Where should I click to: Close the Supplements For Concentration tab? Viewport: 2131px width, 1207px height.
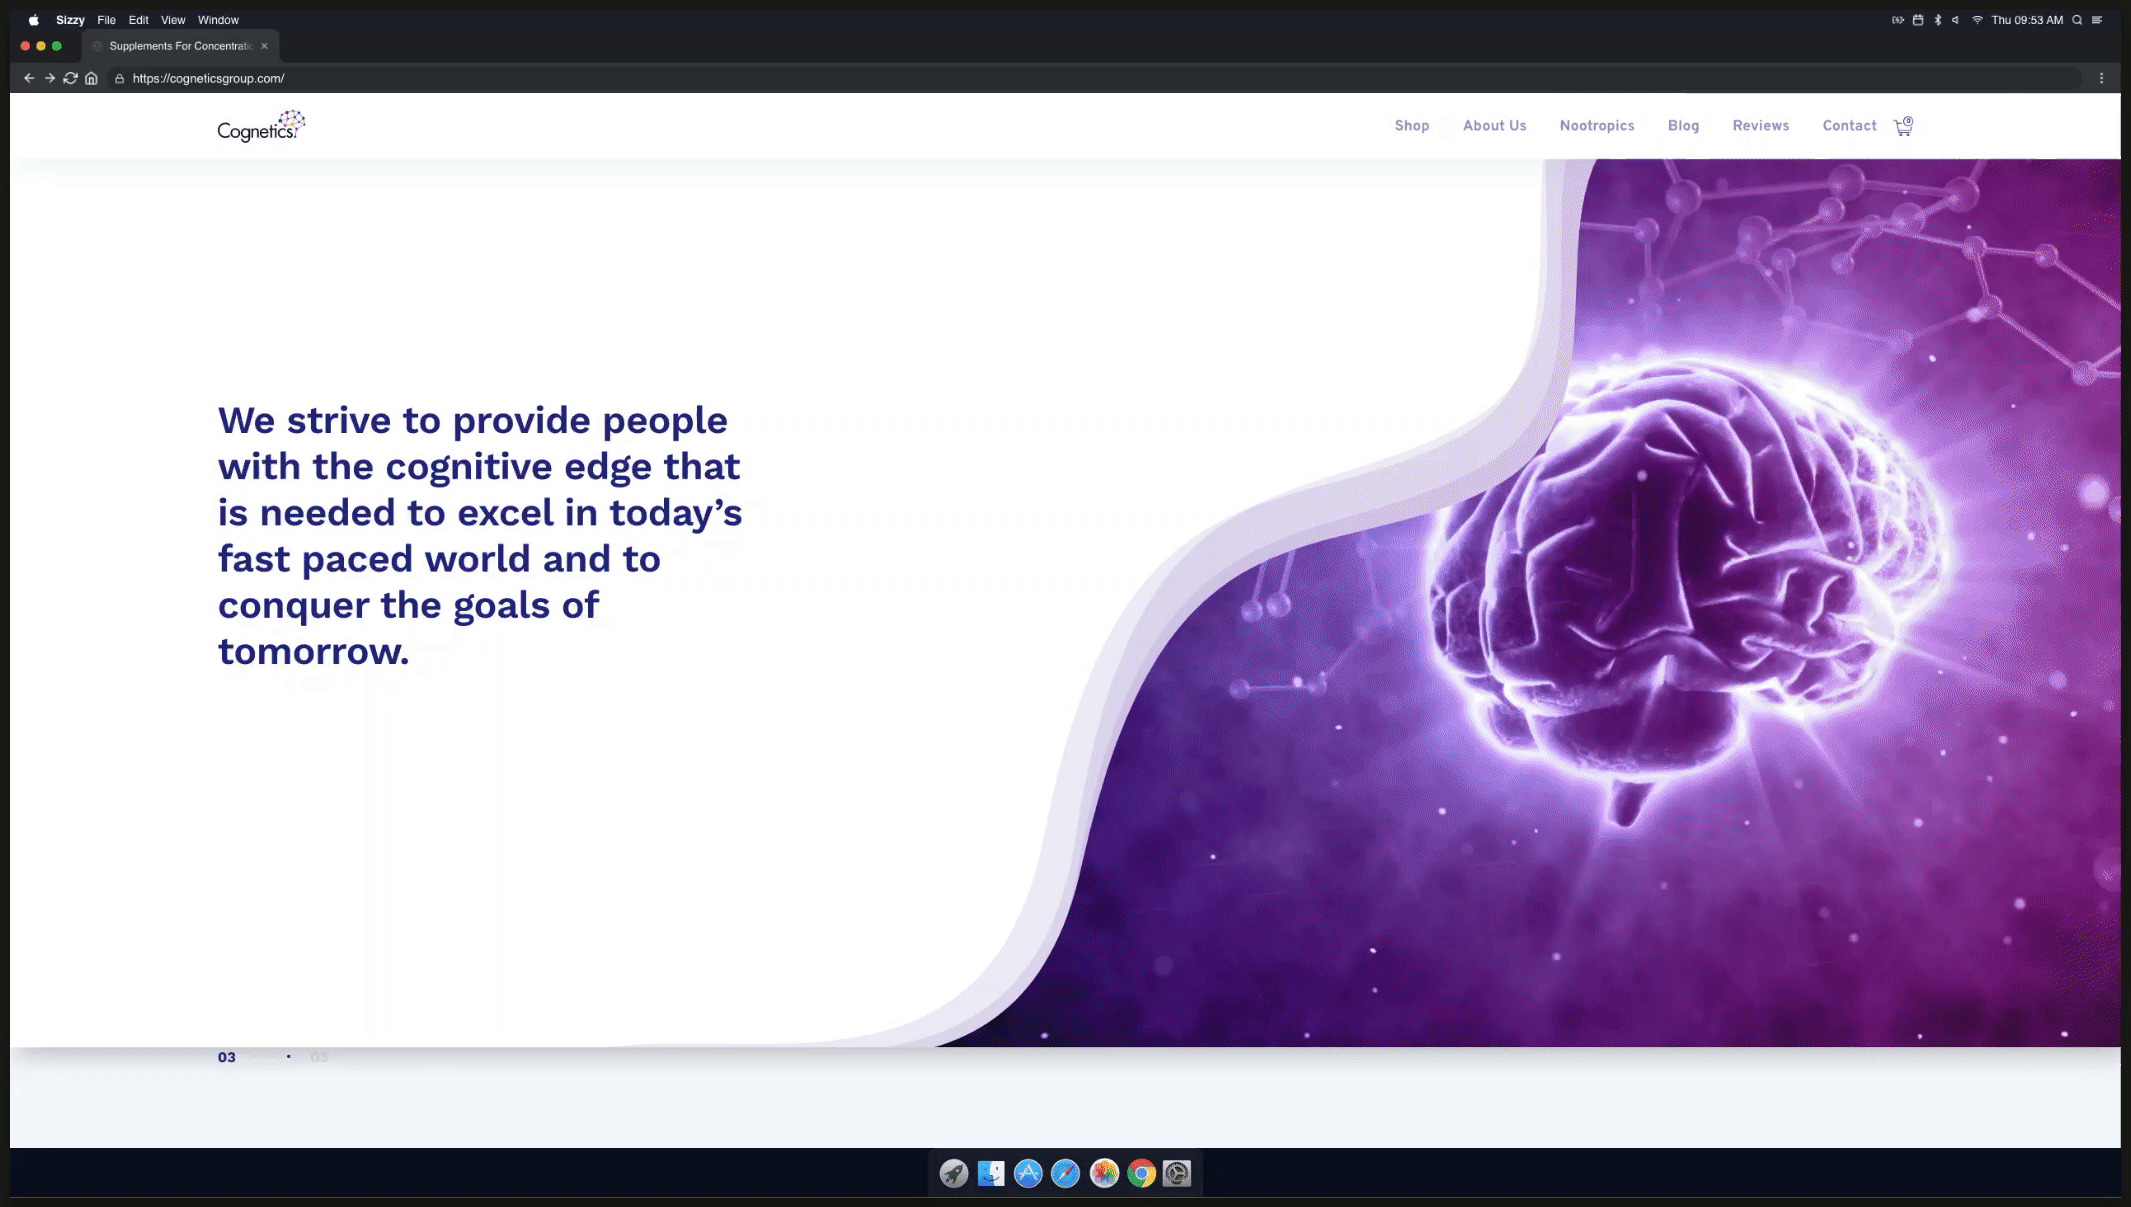click(264, 46)
